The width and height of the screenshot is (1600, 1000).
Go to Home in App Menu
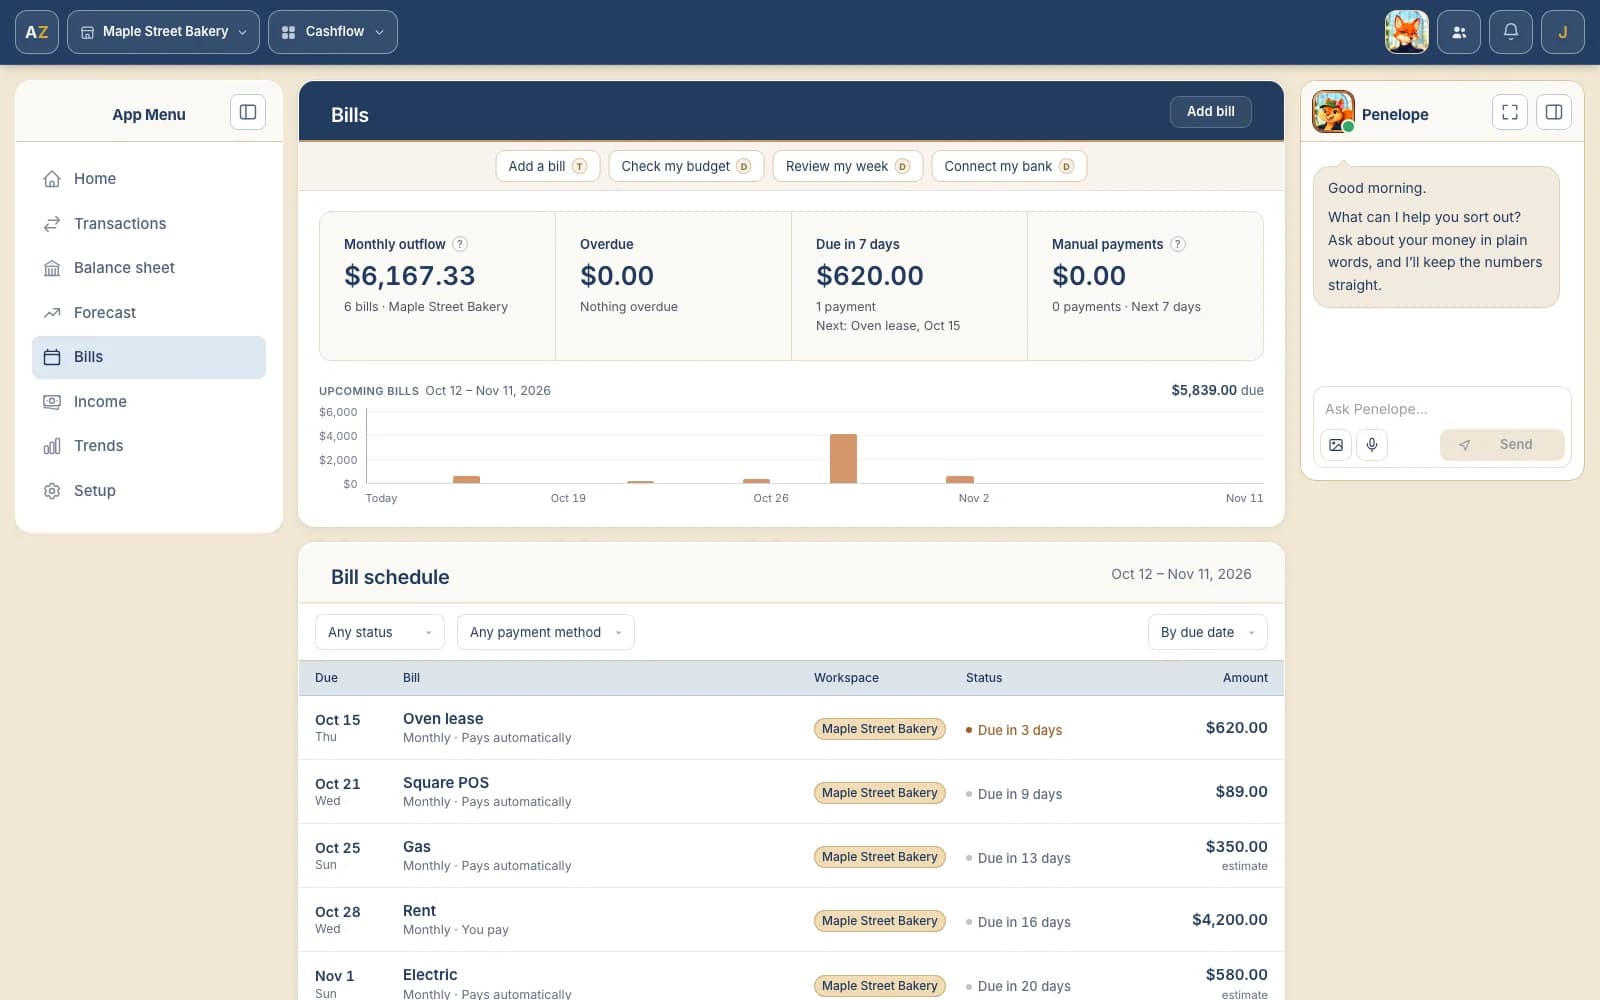tap(149, 179)
